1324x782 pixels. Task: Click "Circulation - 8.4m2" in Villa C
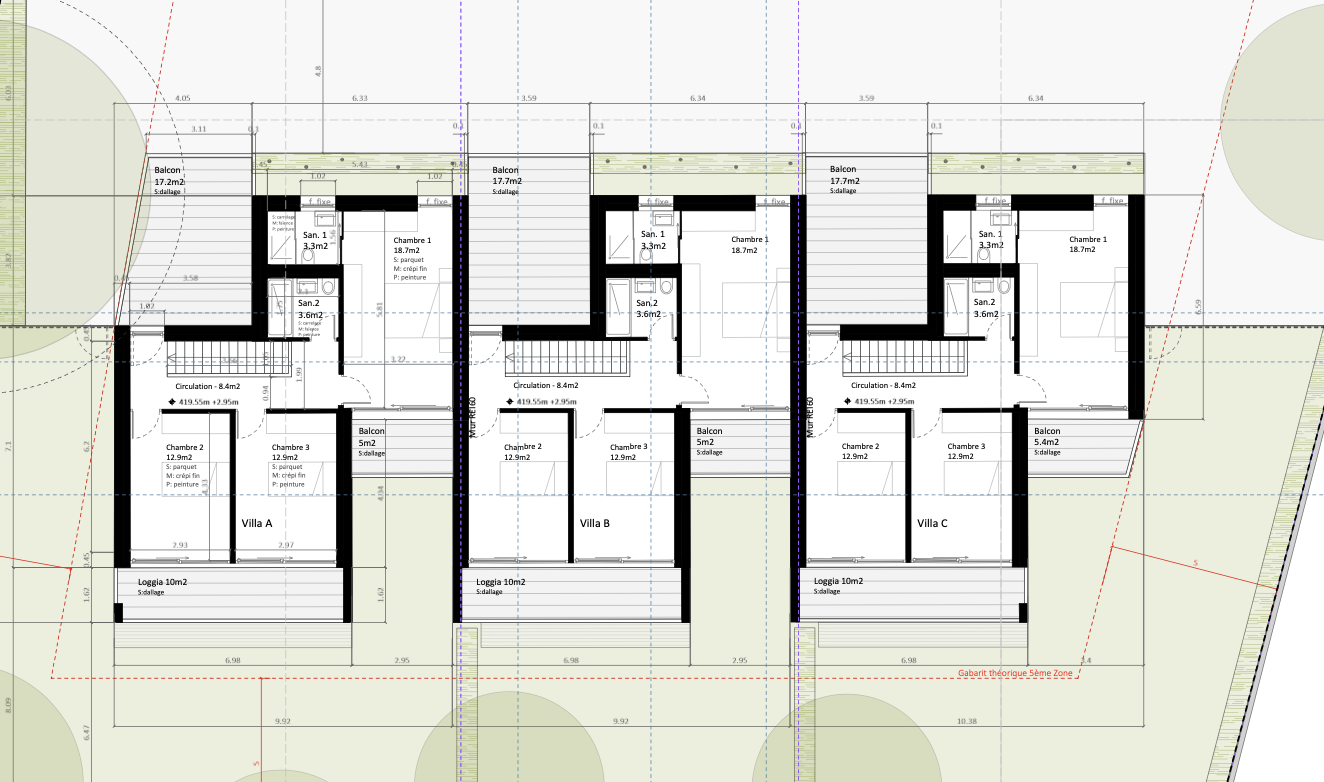[x=883, y=386]
